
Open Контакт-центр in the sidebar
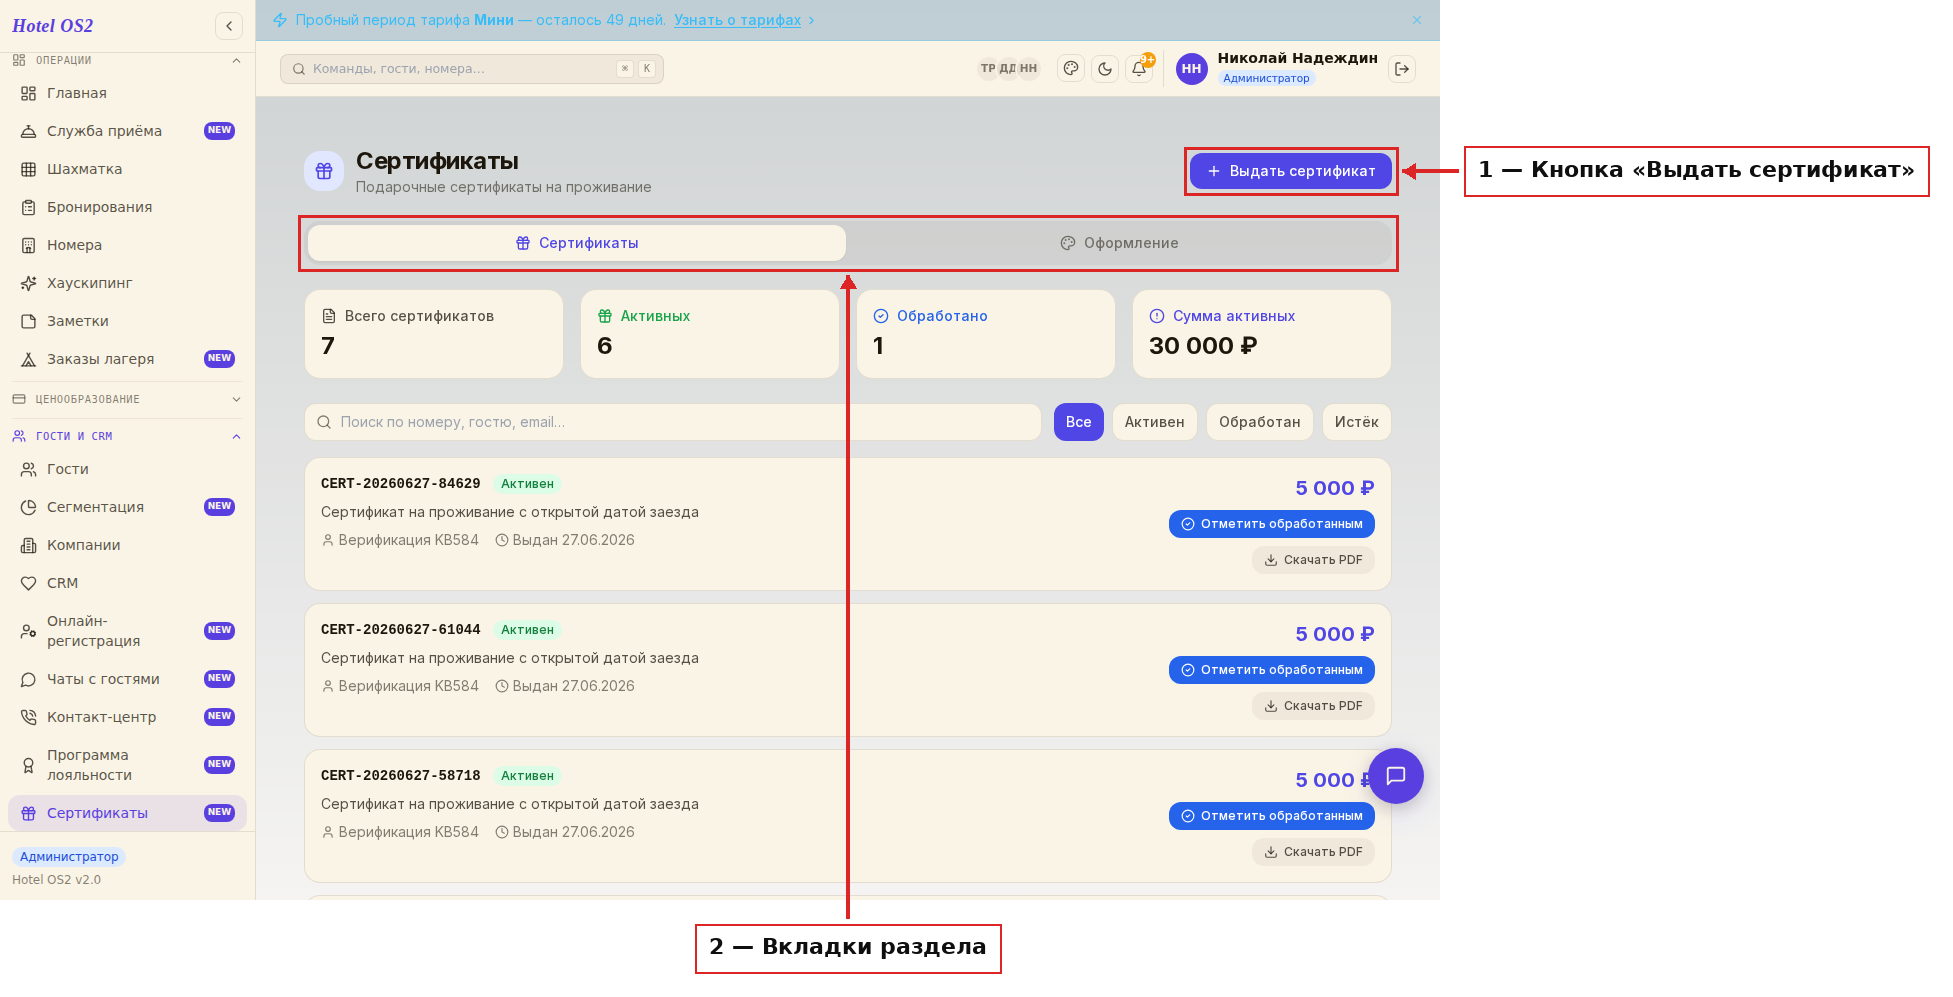(x=127, y=717)
